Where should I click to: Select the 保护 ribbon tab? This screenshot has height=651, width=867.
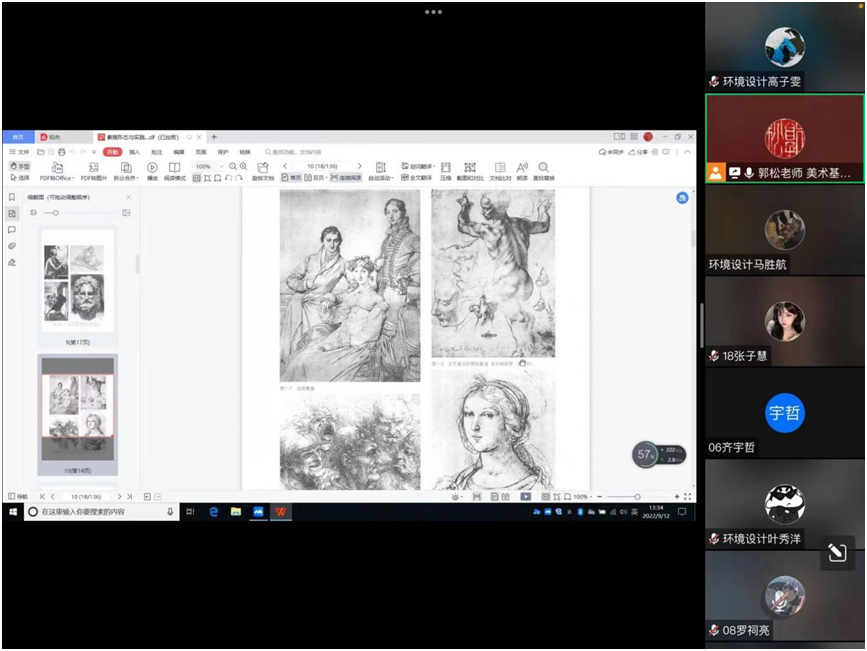point(223,152)
